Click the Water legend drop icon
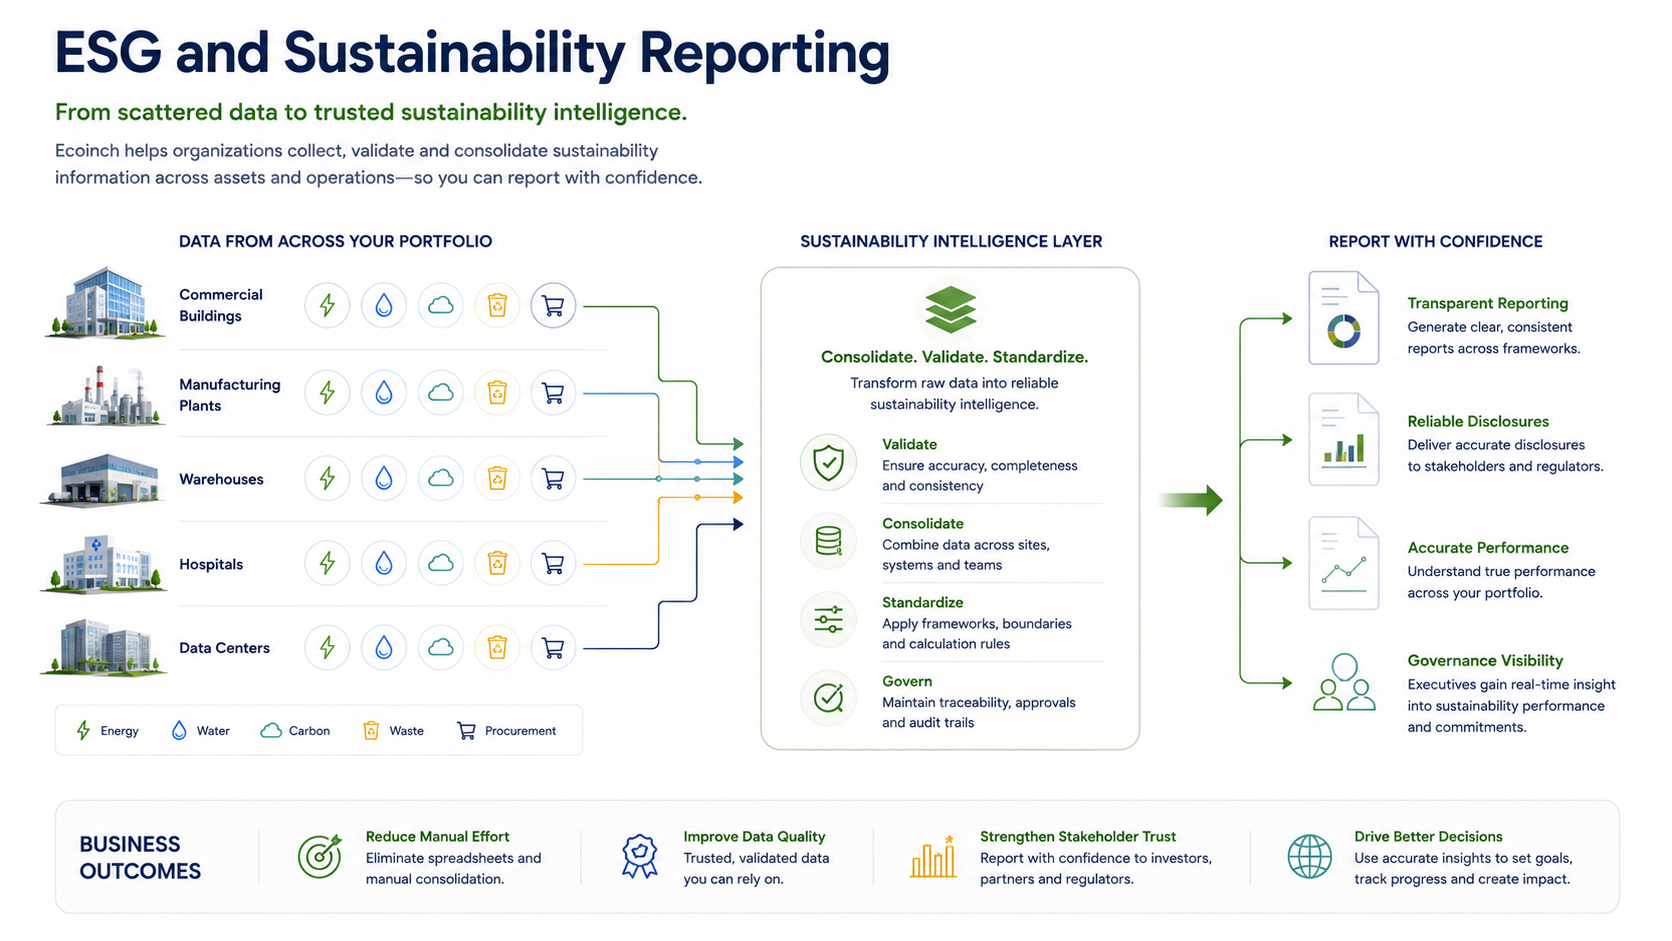 pos(179,731)
